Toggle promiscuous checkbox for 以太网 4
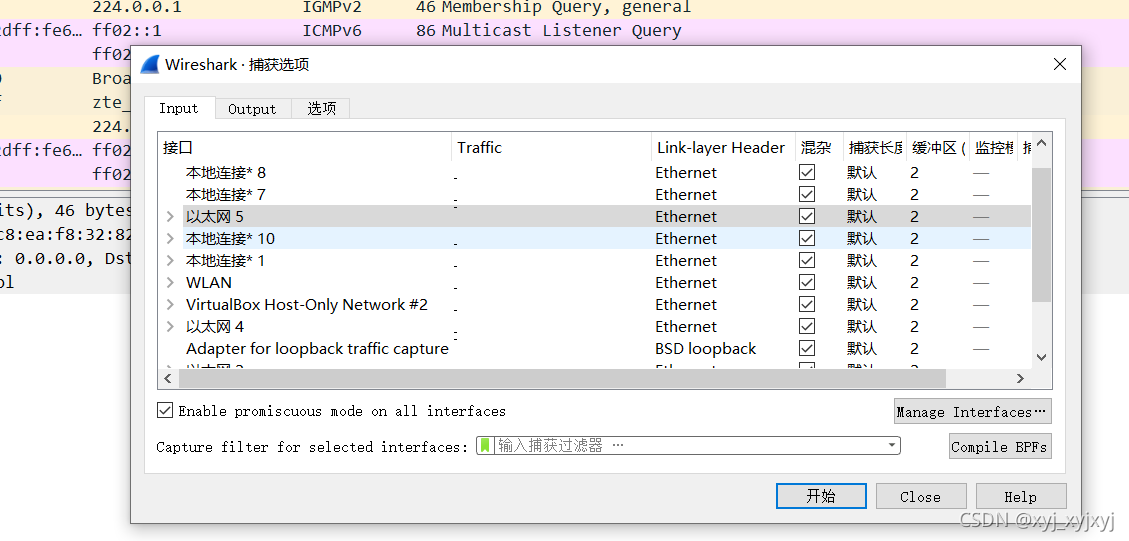 [x=807, y=326]
